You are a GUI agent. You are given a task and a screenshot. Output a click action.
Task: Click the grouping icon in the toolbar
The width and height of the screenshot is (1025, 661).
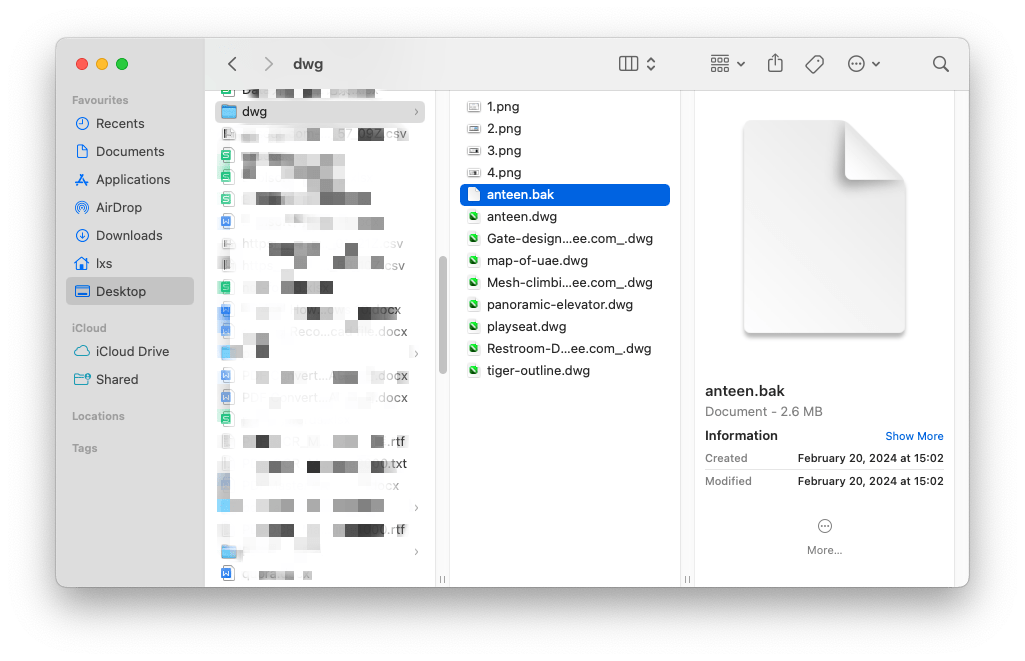coord(721,63)
